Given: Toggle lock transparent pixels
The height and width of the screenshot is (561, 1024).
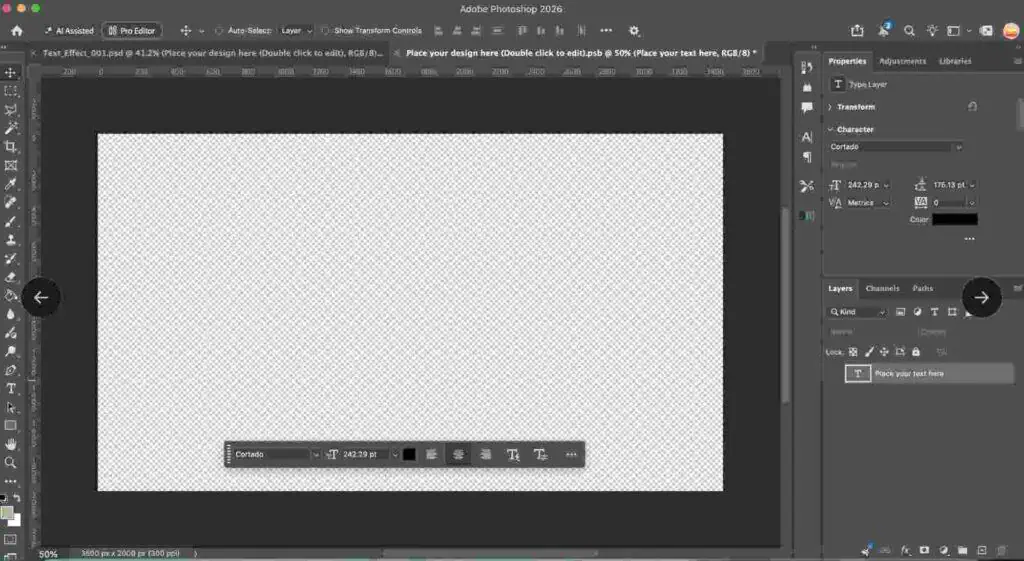Looking at the screenshot, I should [853, 352].
